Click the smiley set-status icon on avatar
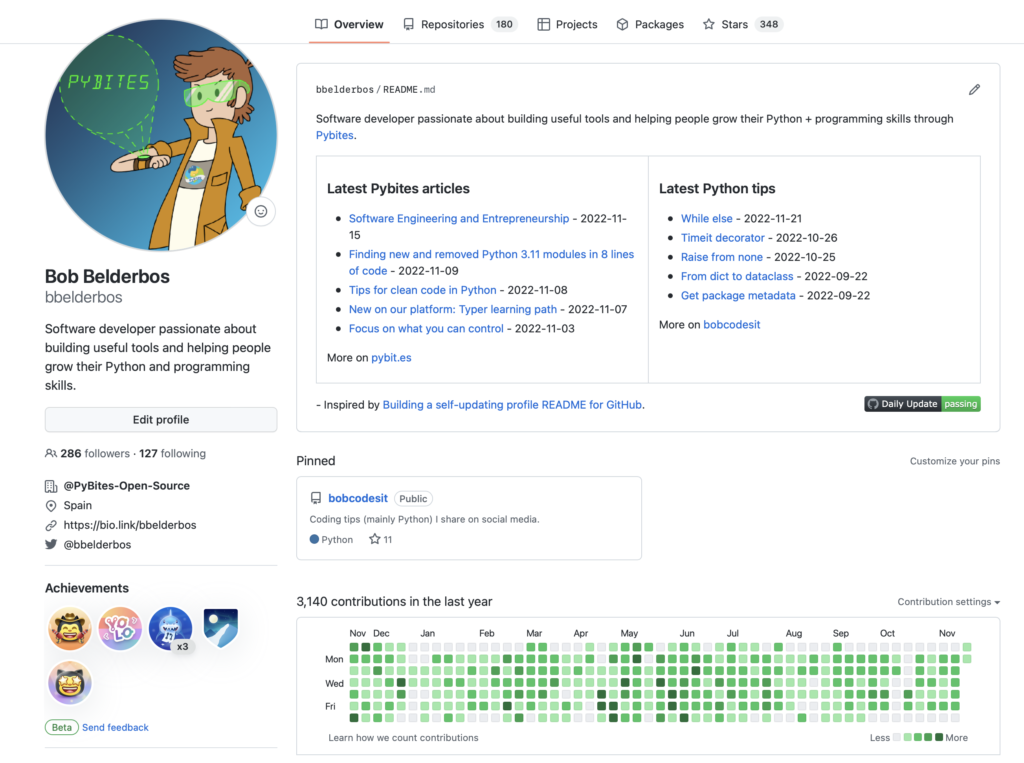Viewport: 1024px width, 763px height. pos(261,212)
